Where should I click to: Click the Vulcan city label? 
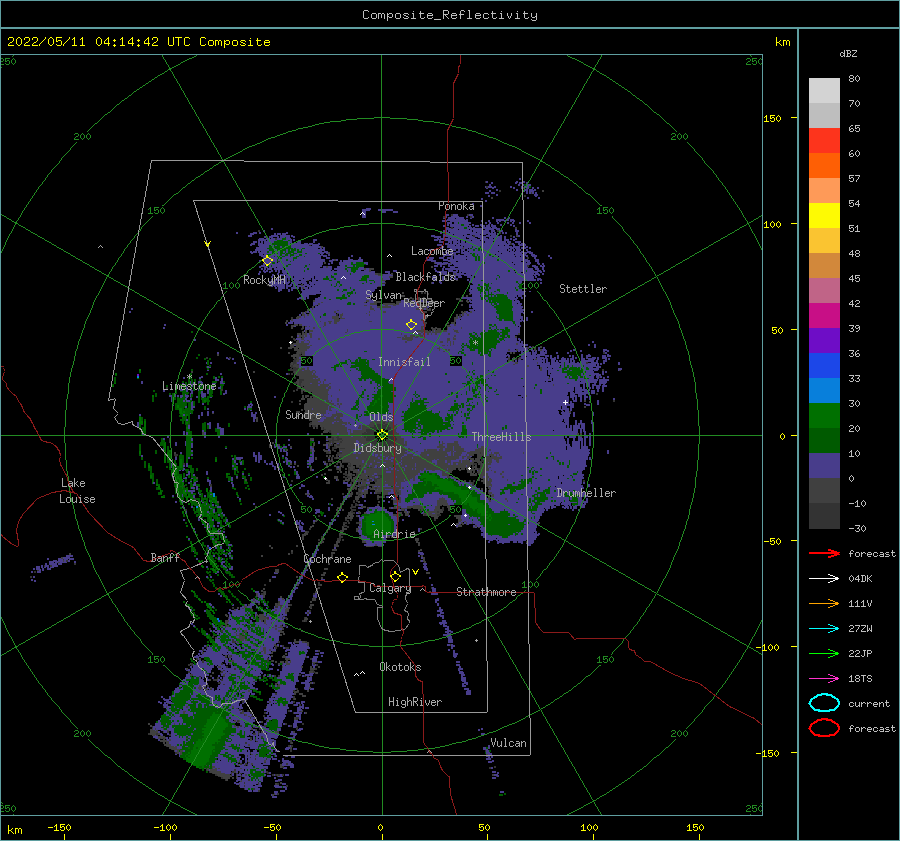pyautogui.click(x=509, y=743)
